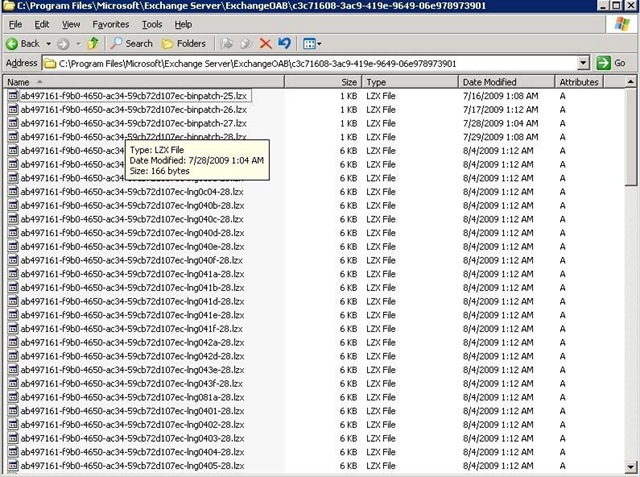Select file icon for lng041e-28.lzx

coord(13,315)
